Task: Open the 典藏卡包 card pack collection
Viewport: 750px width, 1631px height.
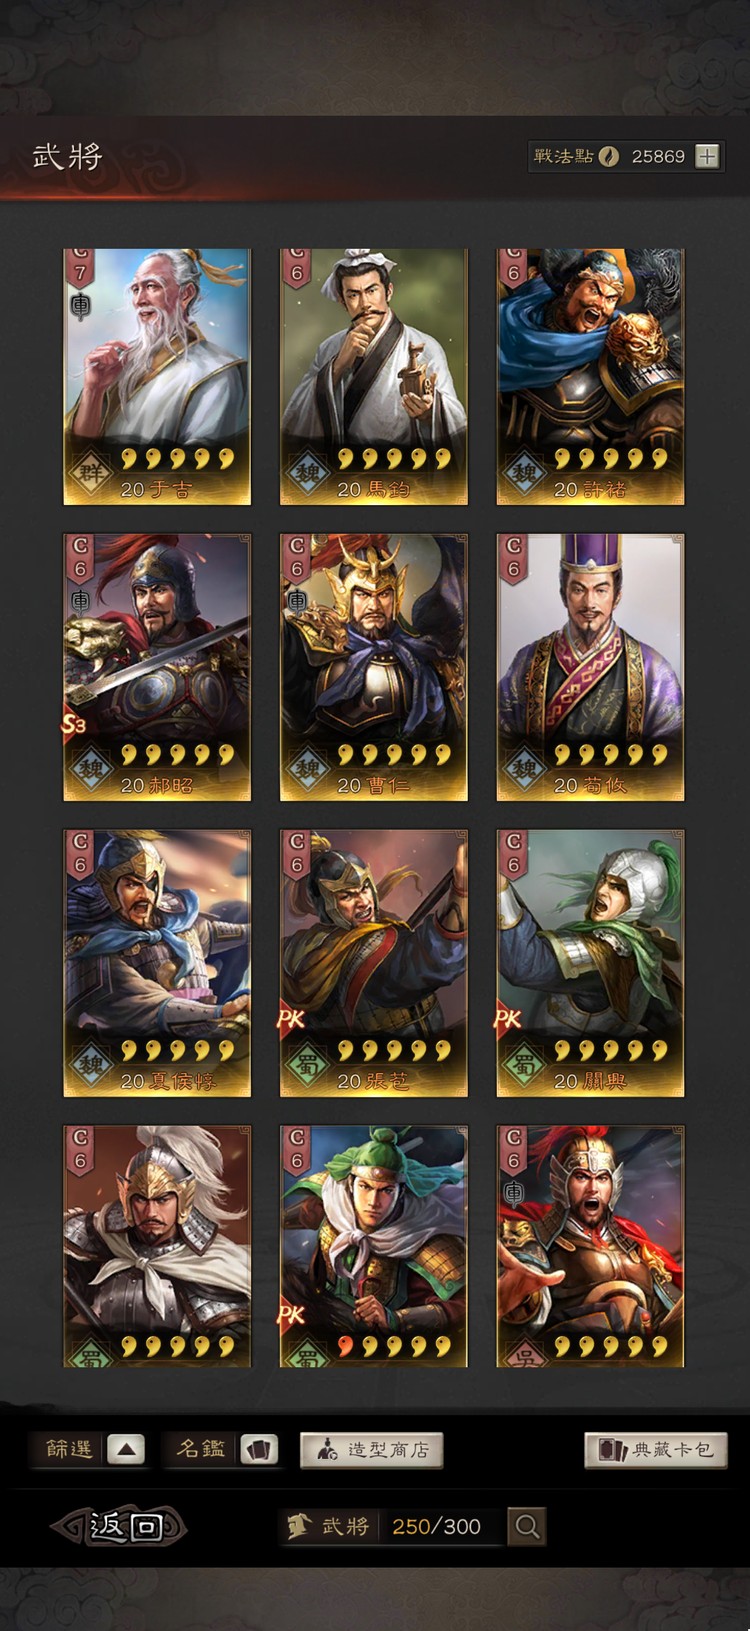Action: (656, 1449)
